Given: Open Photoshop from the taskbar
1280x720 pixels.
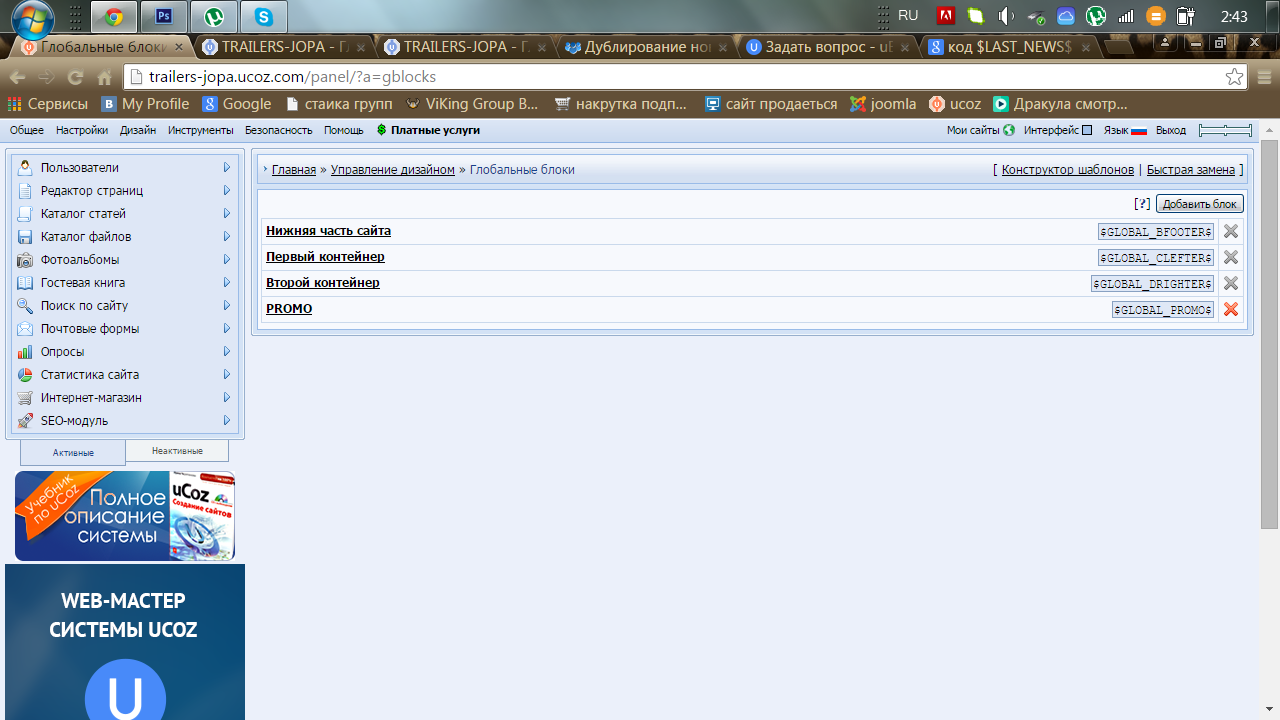Looking at the screenshot, I should tap(164, 16).
